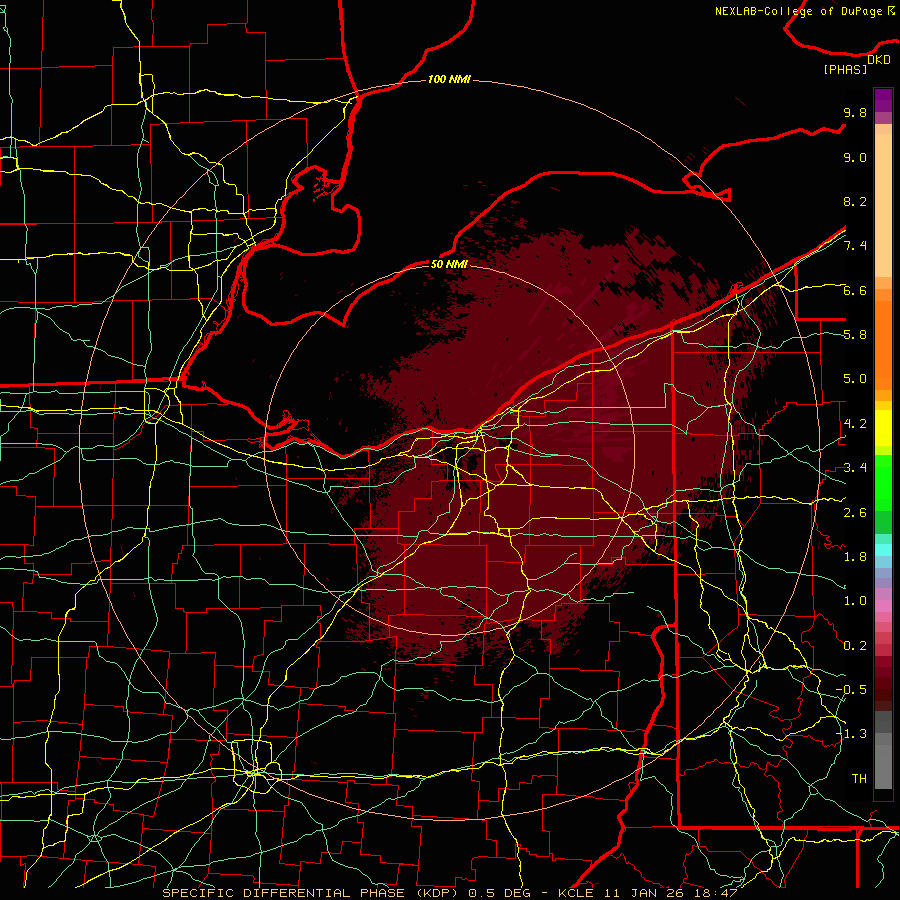The height and width of the screenshot is (900, 900).
Task: Click the 6.6 scale value
Action: point(855,290)
